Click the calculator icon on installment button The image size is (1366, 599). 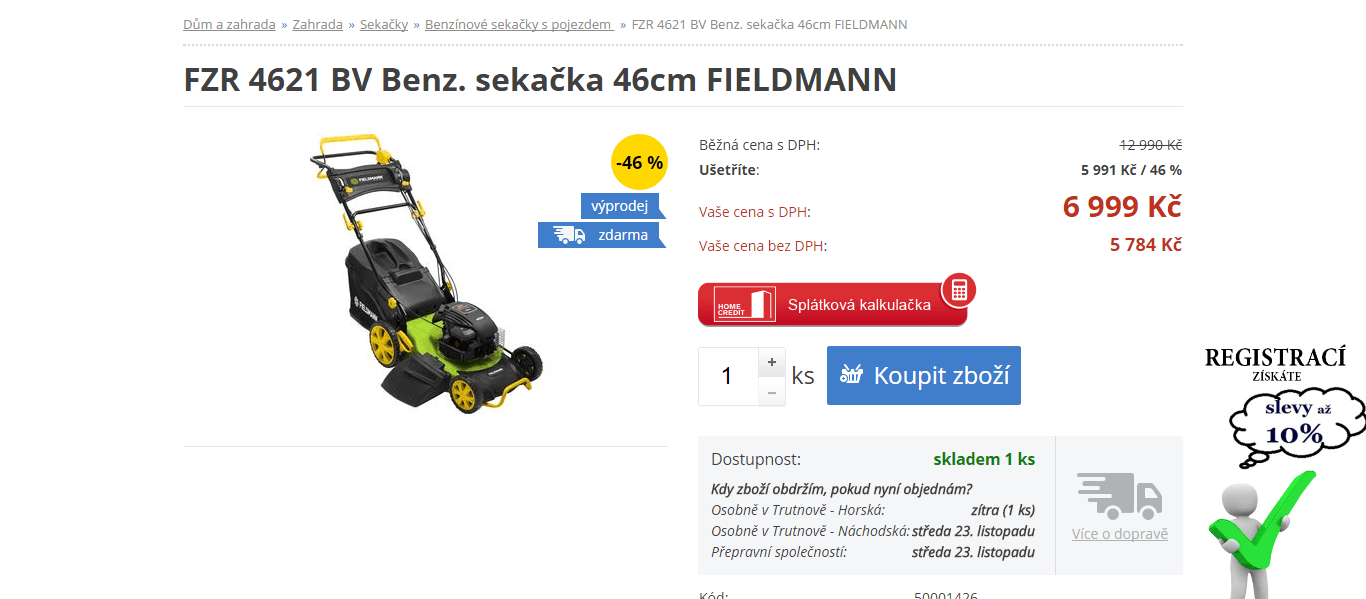pyautogui.click(x=959, y=290)
